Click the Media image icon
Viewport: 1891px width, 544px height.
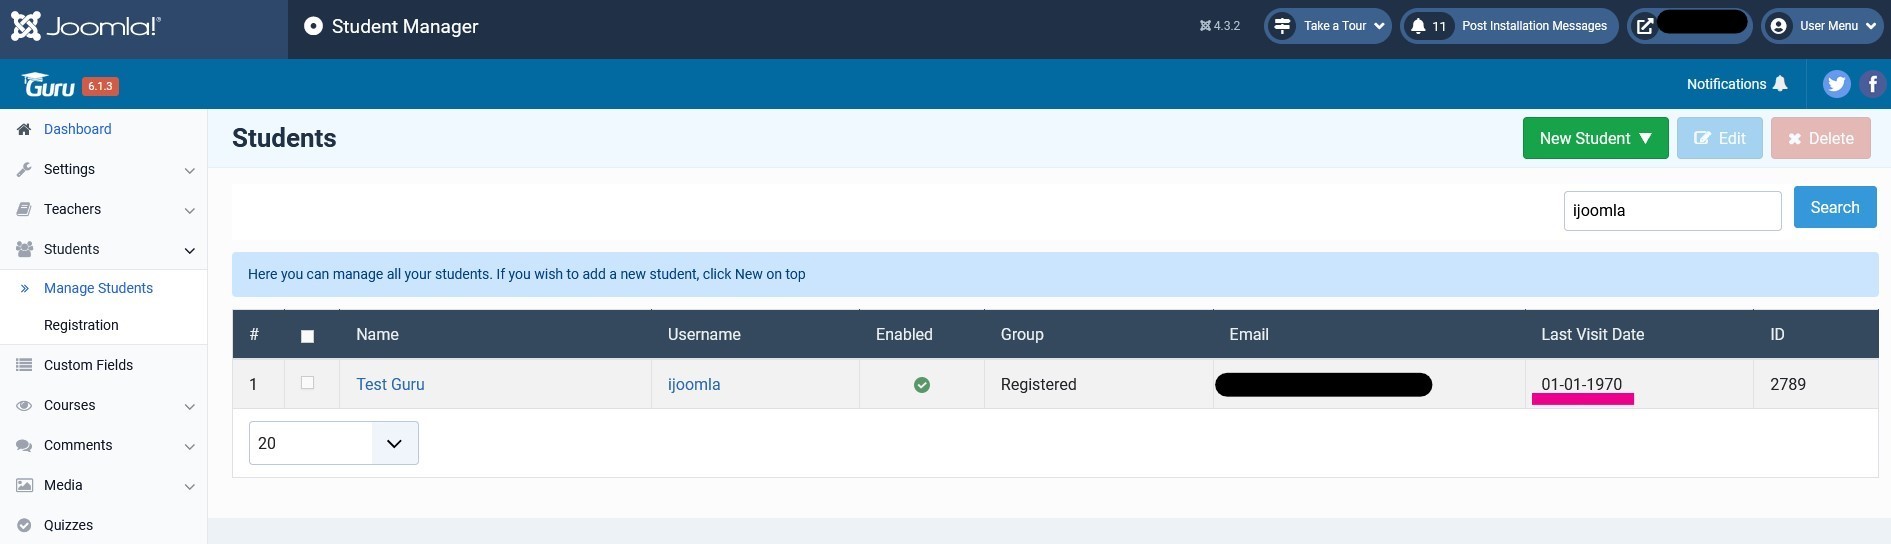pyautogui.click(x=24, y=485)
